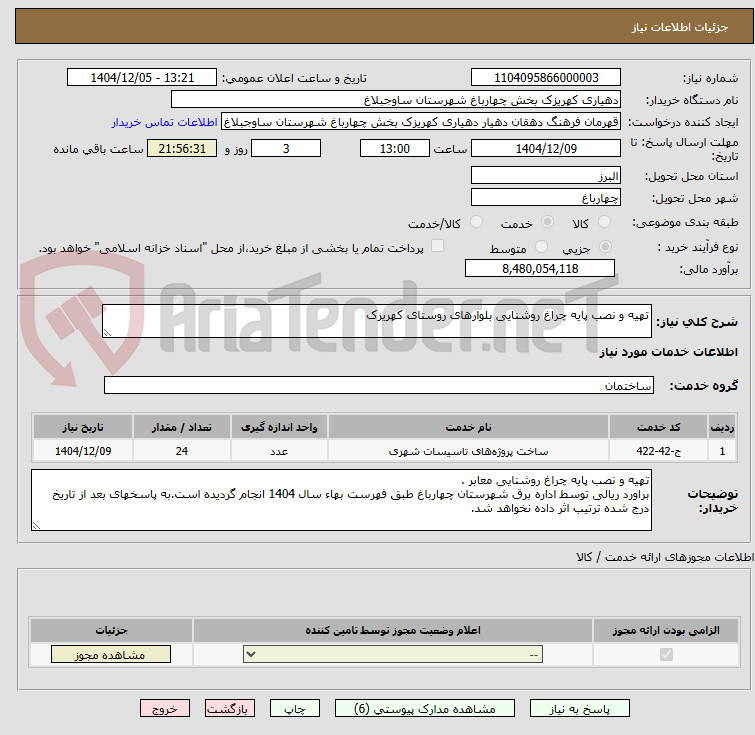Viewport: 755px width, 735px height.
Task: Click the row number cell 1
Action: click(722, 451)
